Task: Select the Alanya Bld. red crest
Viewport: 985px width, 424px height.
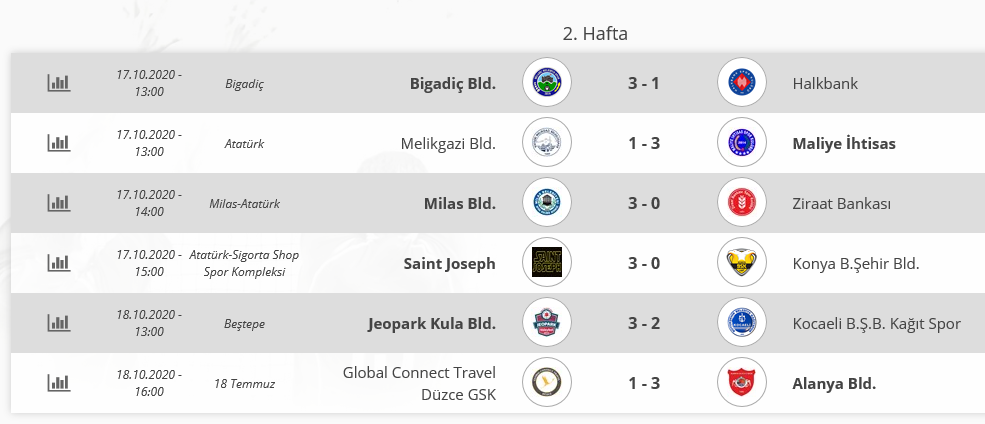Action: click(x=742, y=383)
